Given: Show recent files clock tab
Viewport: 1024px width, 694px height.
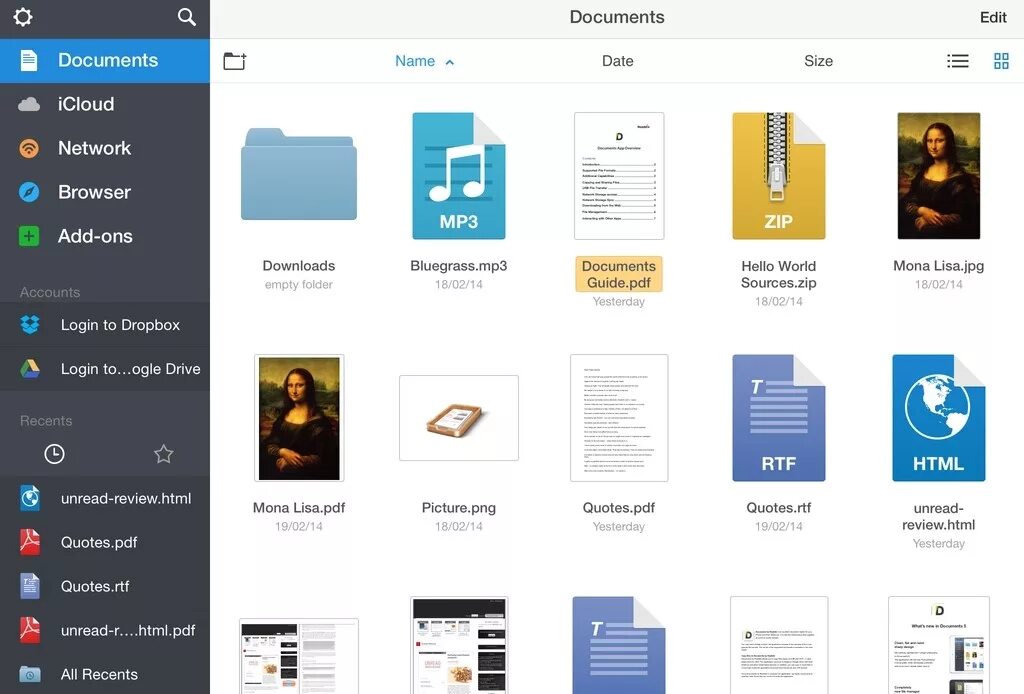Looking at the screenshot, I should [54, 454].
